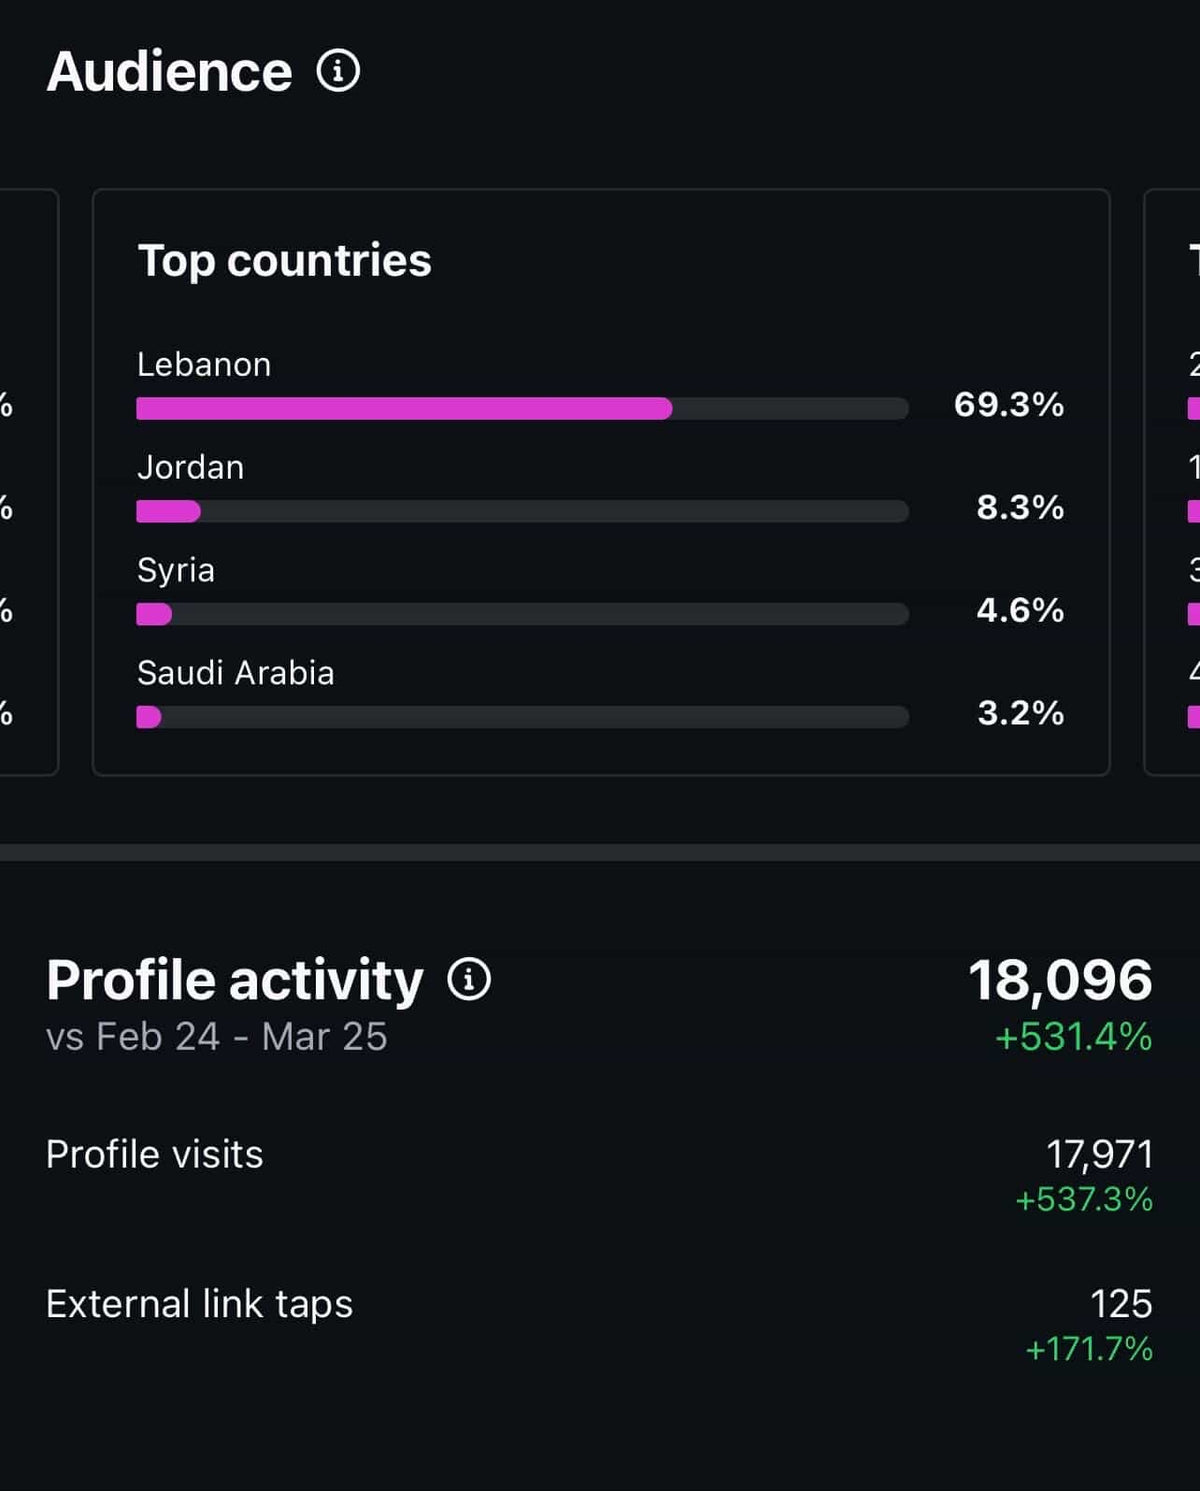The width and height of the screenshot is (1200, 1491).
Task: Tap the vs Feb 24 - Mar 25 date range
Action: click(216, 1037)
